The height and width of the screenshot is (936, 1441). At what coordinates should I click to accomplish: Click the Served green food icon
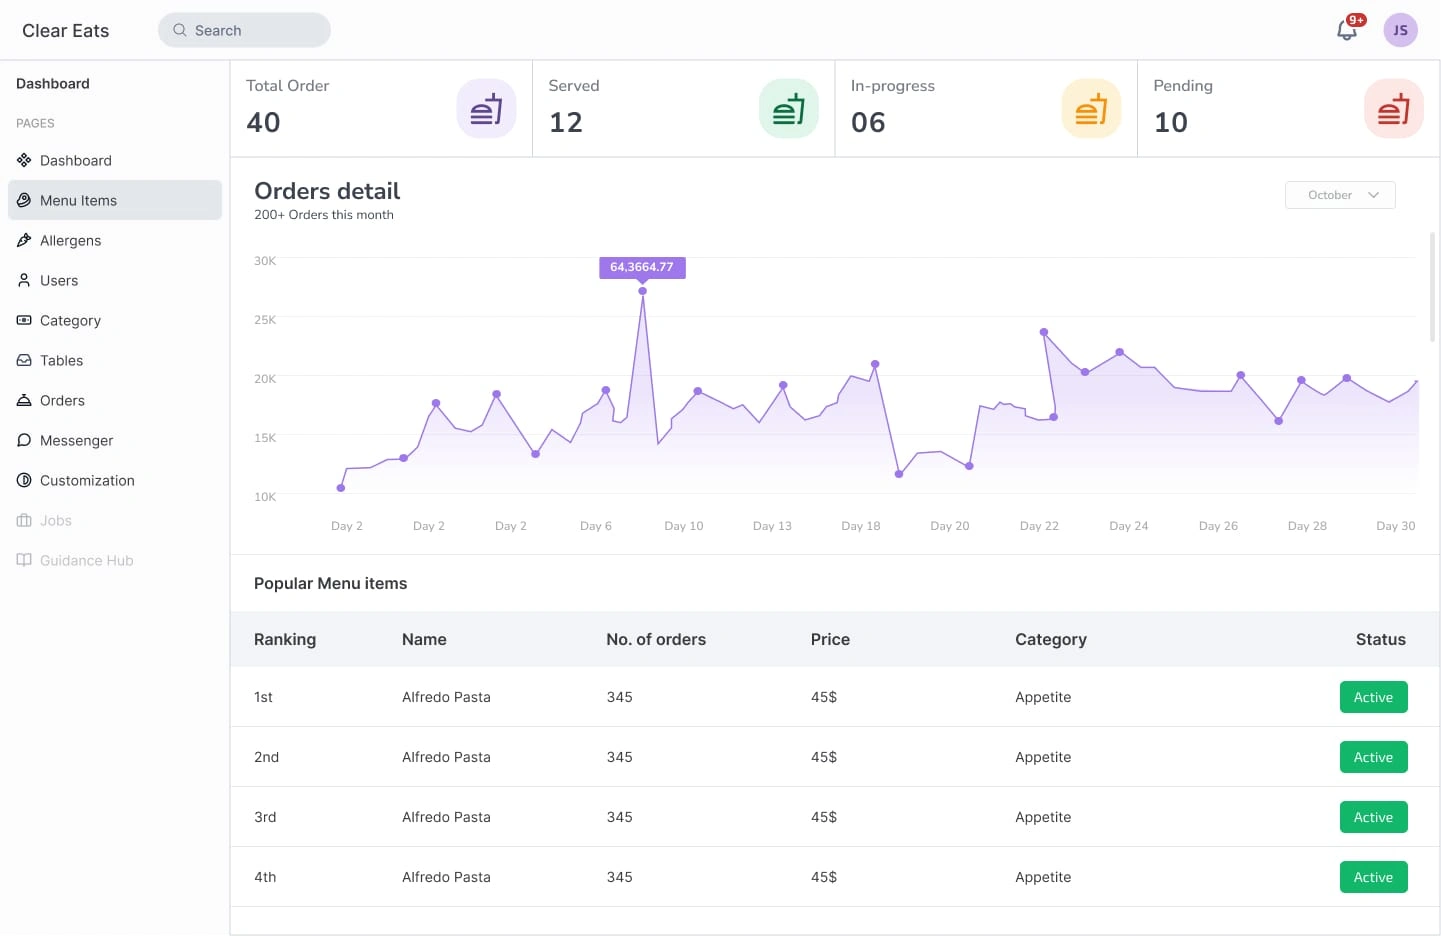pyautogui.click(x=789, y=108)
